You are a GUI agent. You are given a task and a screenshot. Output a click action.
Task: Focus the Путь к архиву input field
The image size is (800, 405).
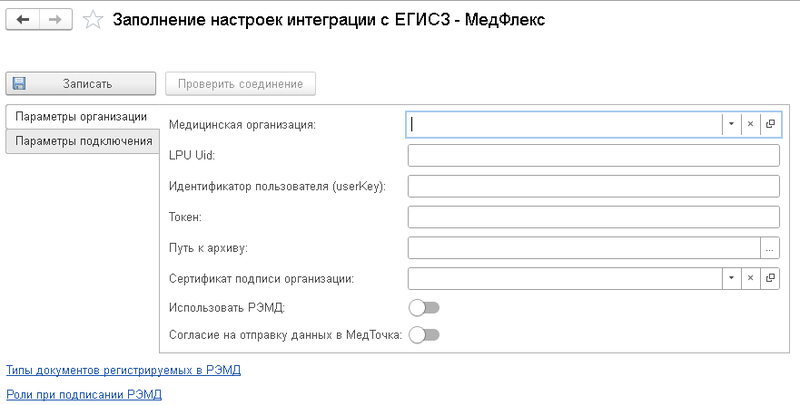point(584,248)
